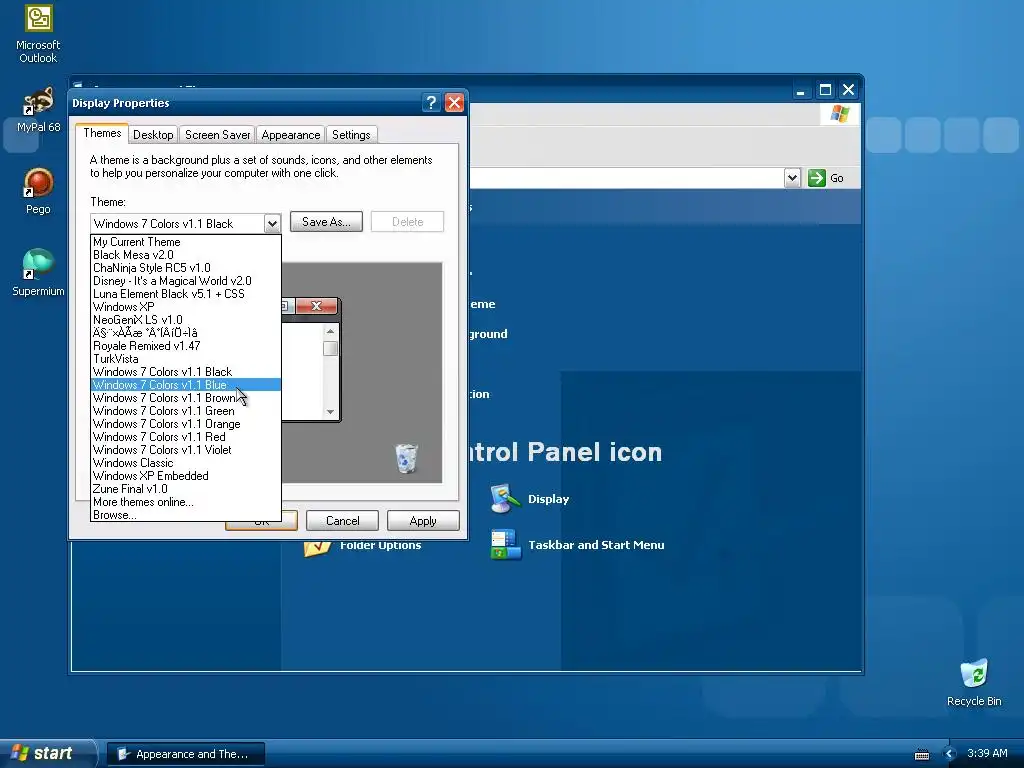Click the Cancel button
The image size is (1024, 768).
(x=342, y=520)
